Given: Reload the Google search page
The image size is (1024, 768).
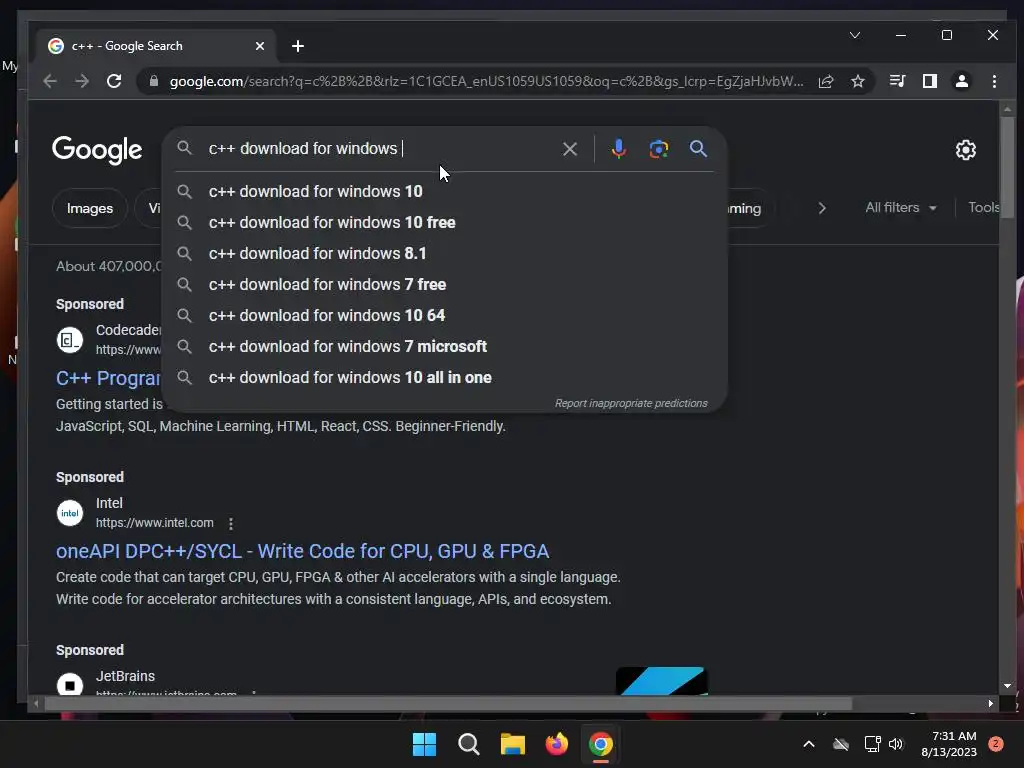Looking at the screenshot, I should (x=114, y=81).
